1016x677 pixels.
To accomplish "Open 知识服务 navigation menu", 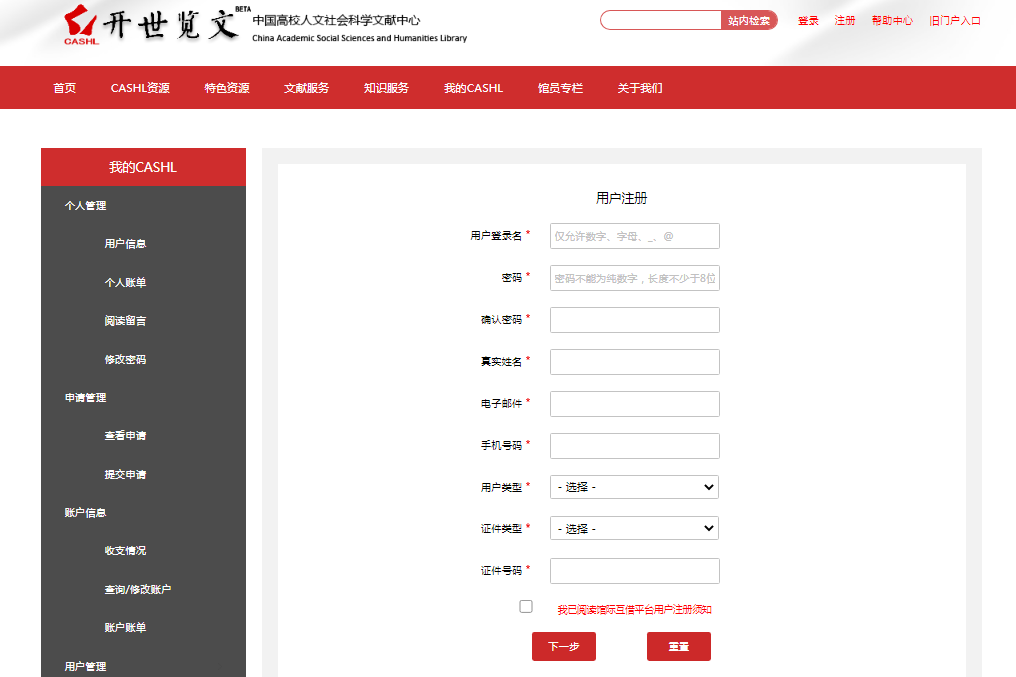I will tap(386, 88).
